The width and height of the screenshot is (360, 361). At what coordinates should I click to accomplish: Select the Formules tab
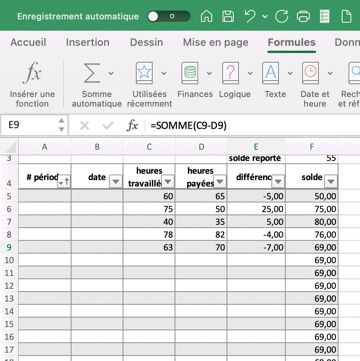(292, 42)
